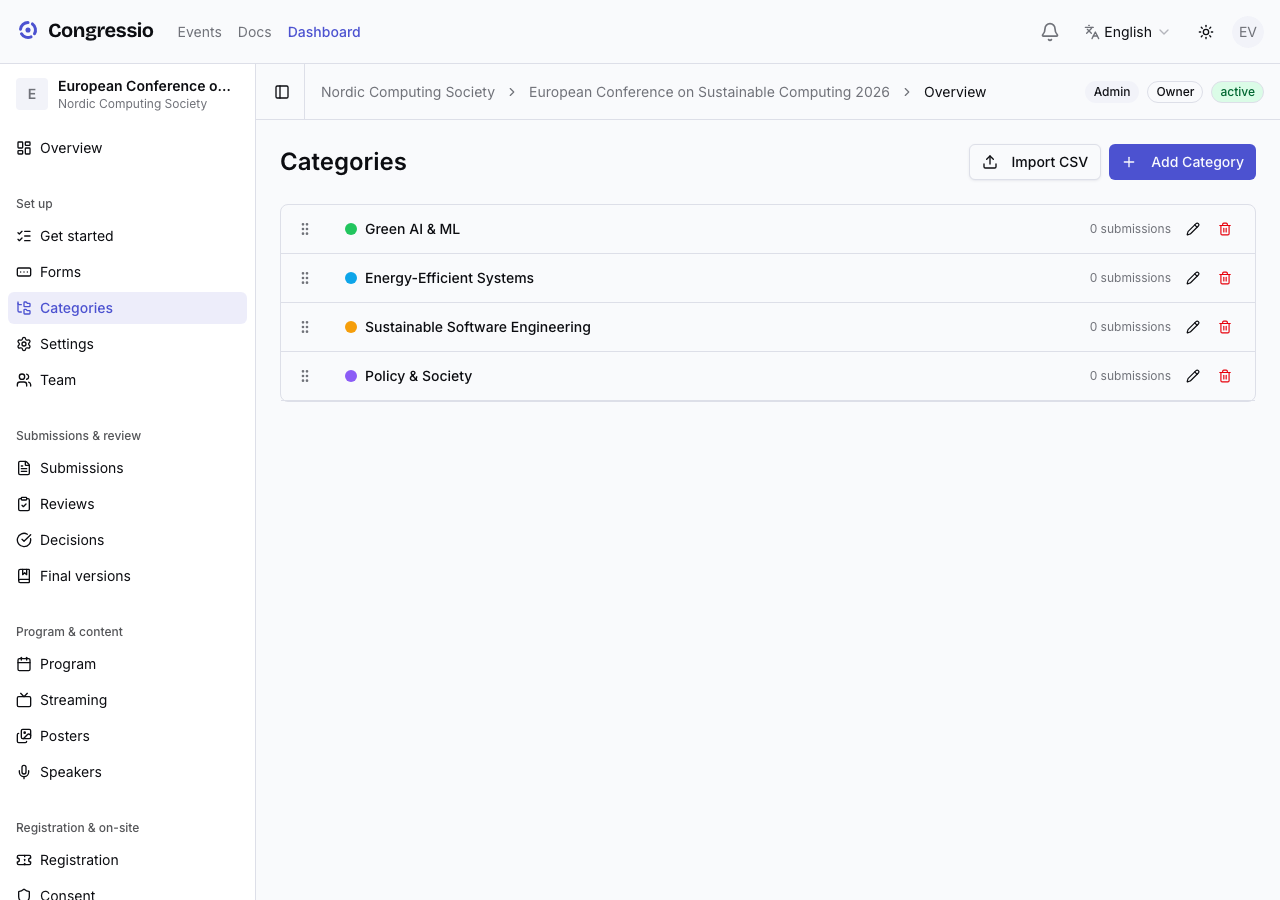Toggle the light/dark theme sun icon
Screen dimensions: 1280x900
(x=1206, y=32)
